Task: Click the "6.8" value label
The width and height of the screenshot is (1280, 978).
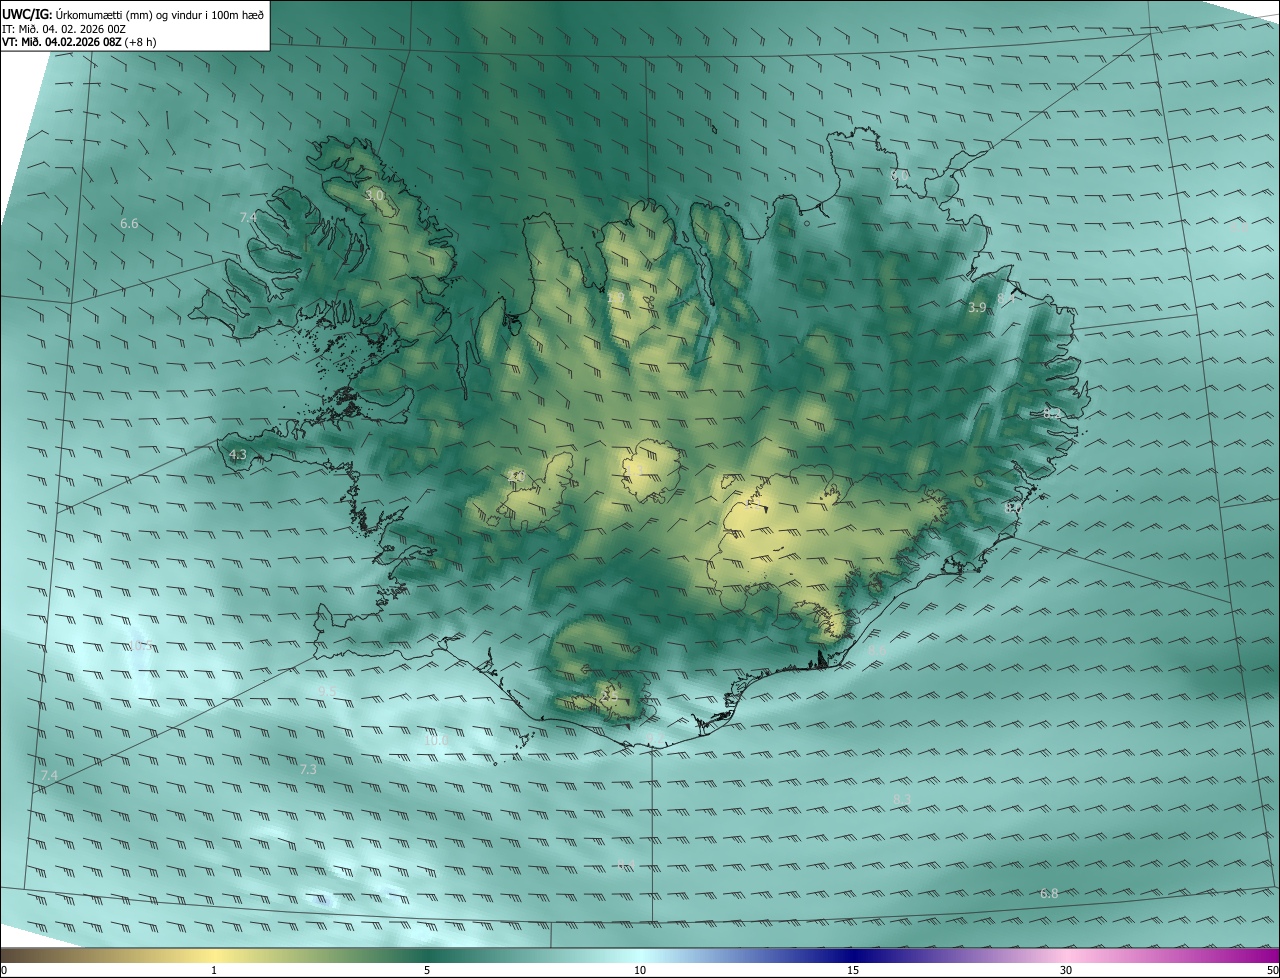Action: pos(1049,893)
